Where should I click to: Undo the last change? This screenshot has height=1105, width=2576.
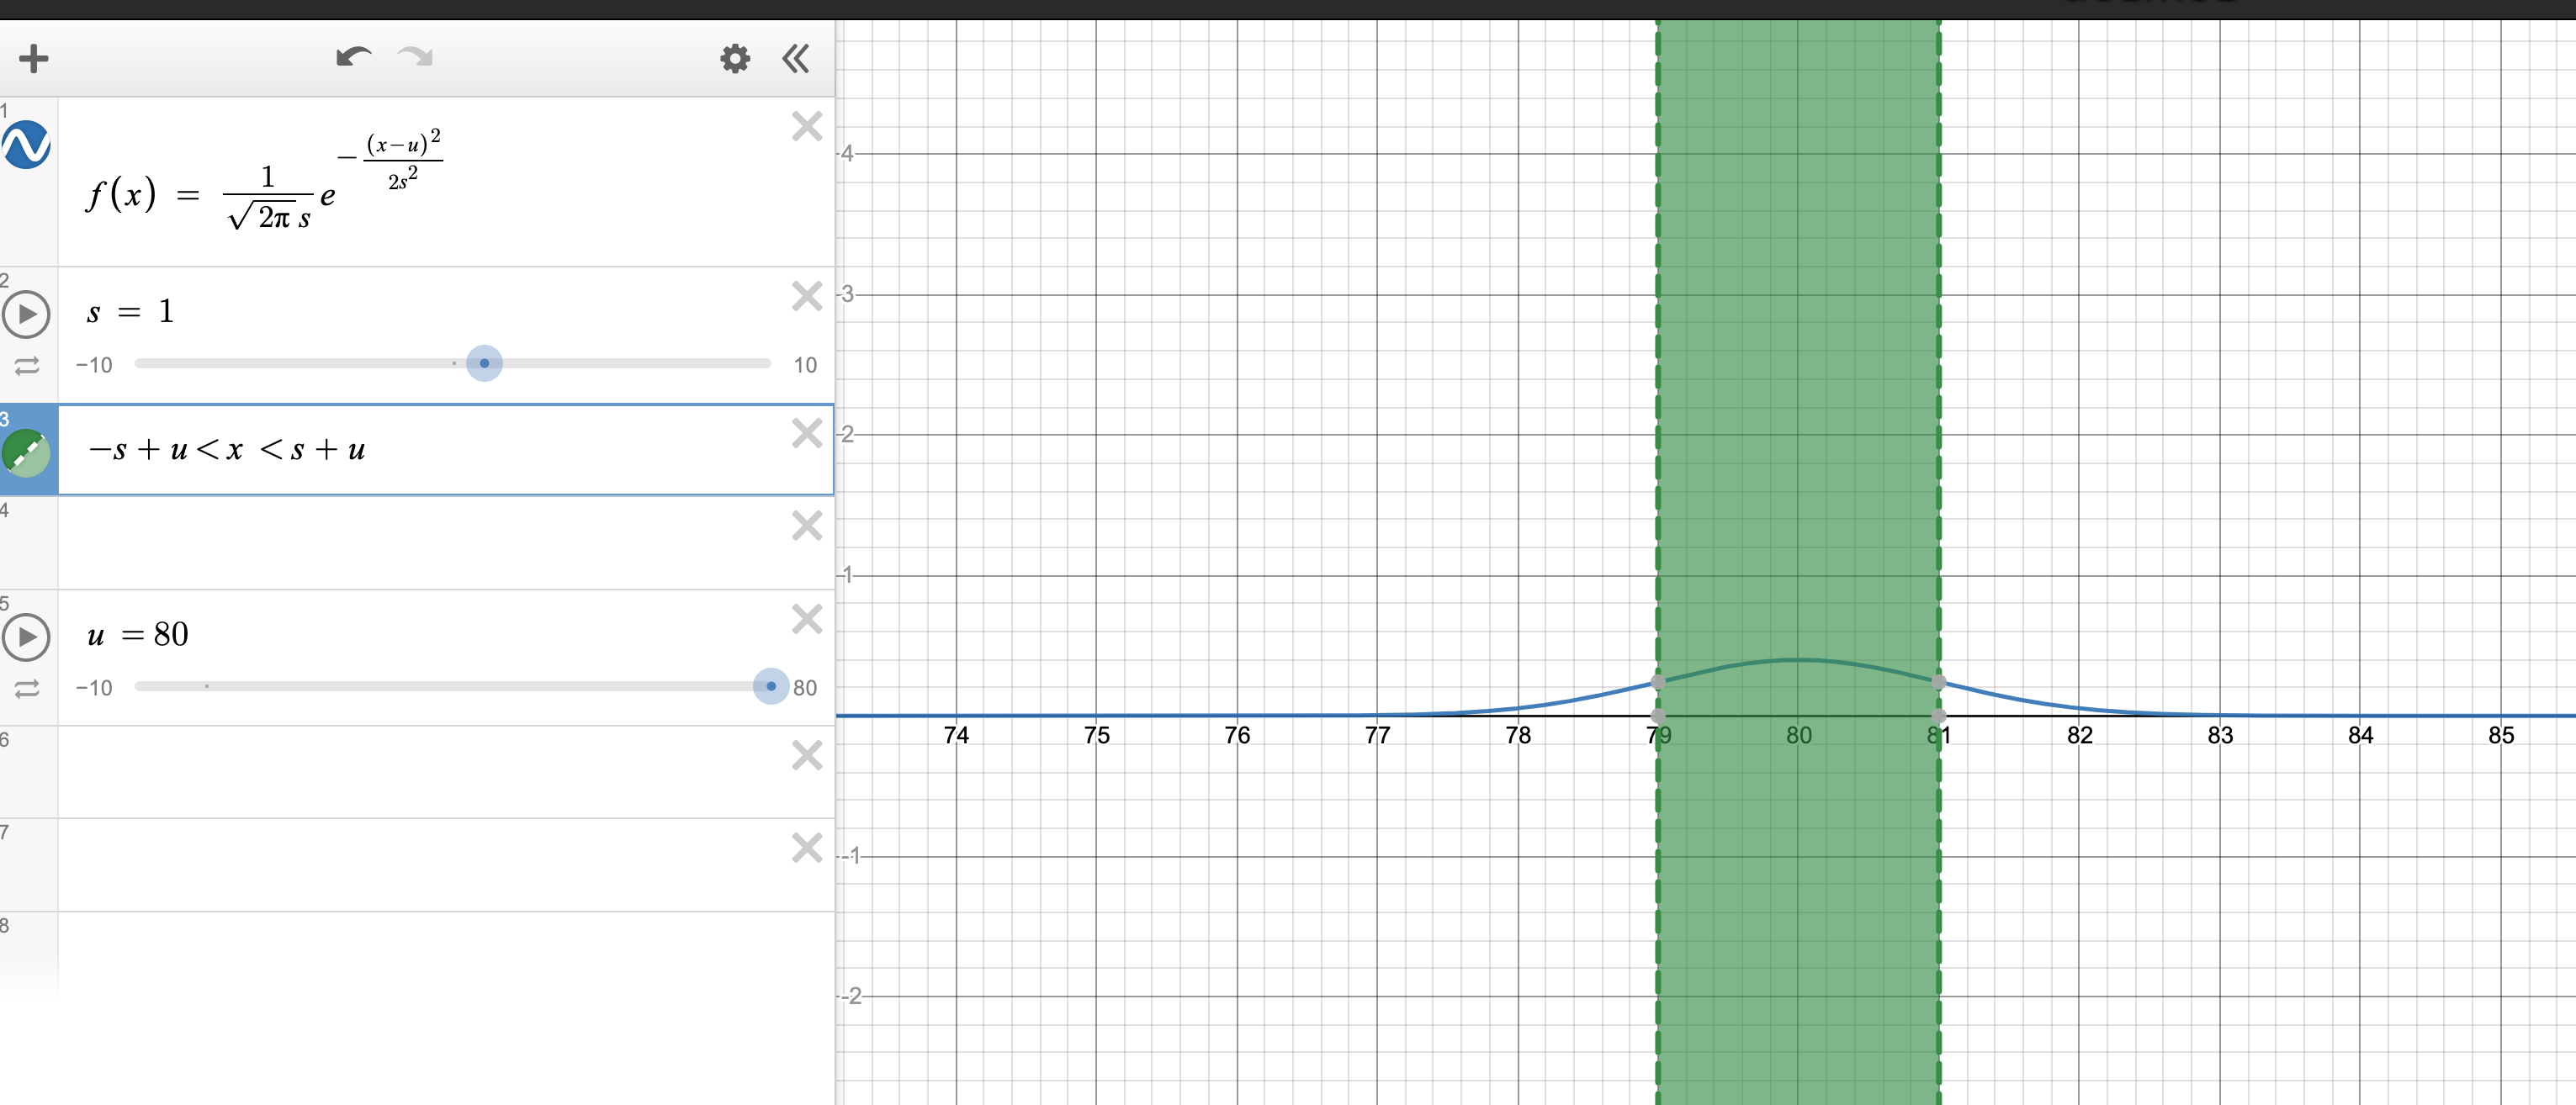[x=354, y=57]
